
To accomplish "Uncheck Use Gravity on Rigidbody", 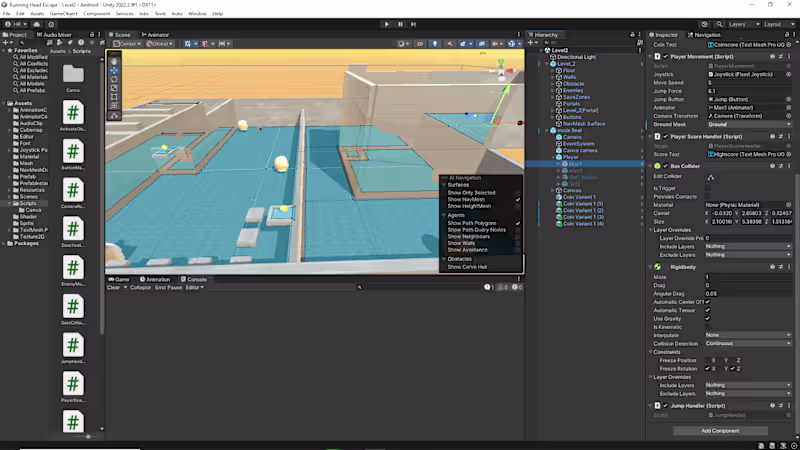I will (x=708, y=319).
